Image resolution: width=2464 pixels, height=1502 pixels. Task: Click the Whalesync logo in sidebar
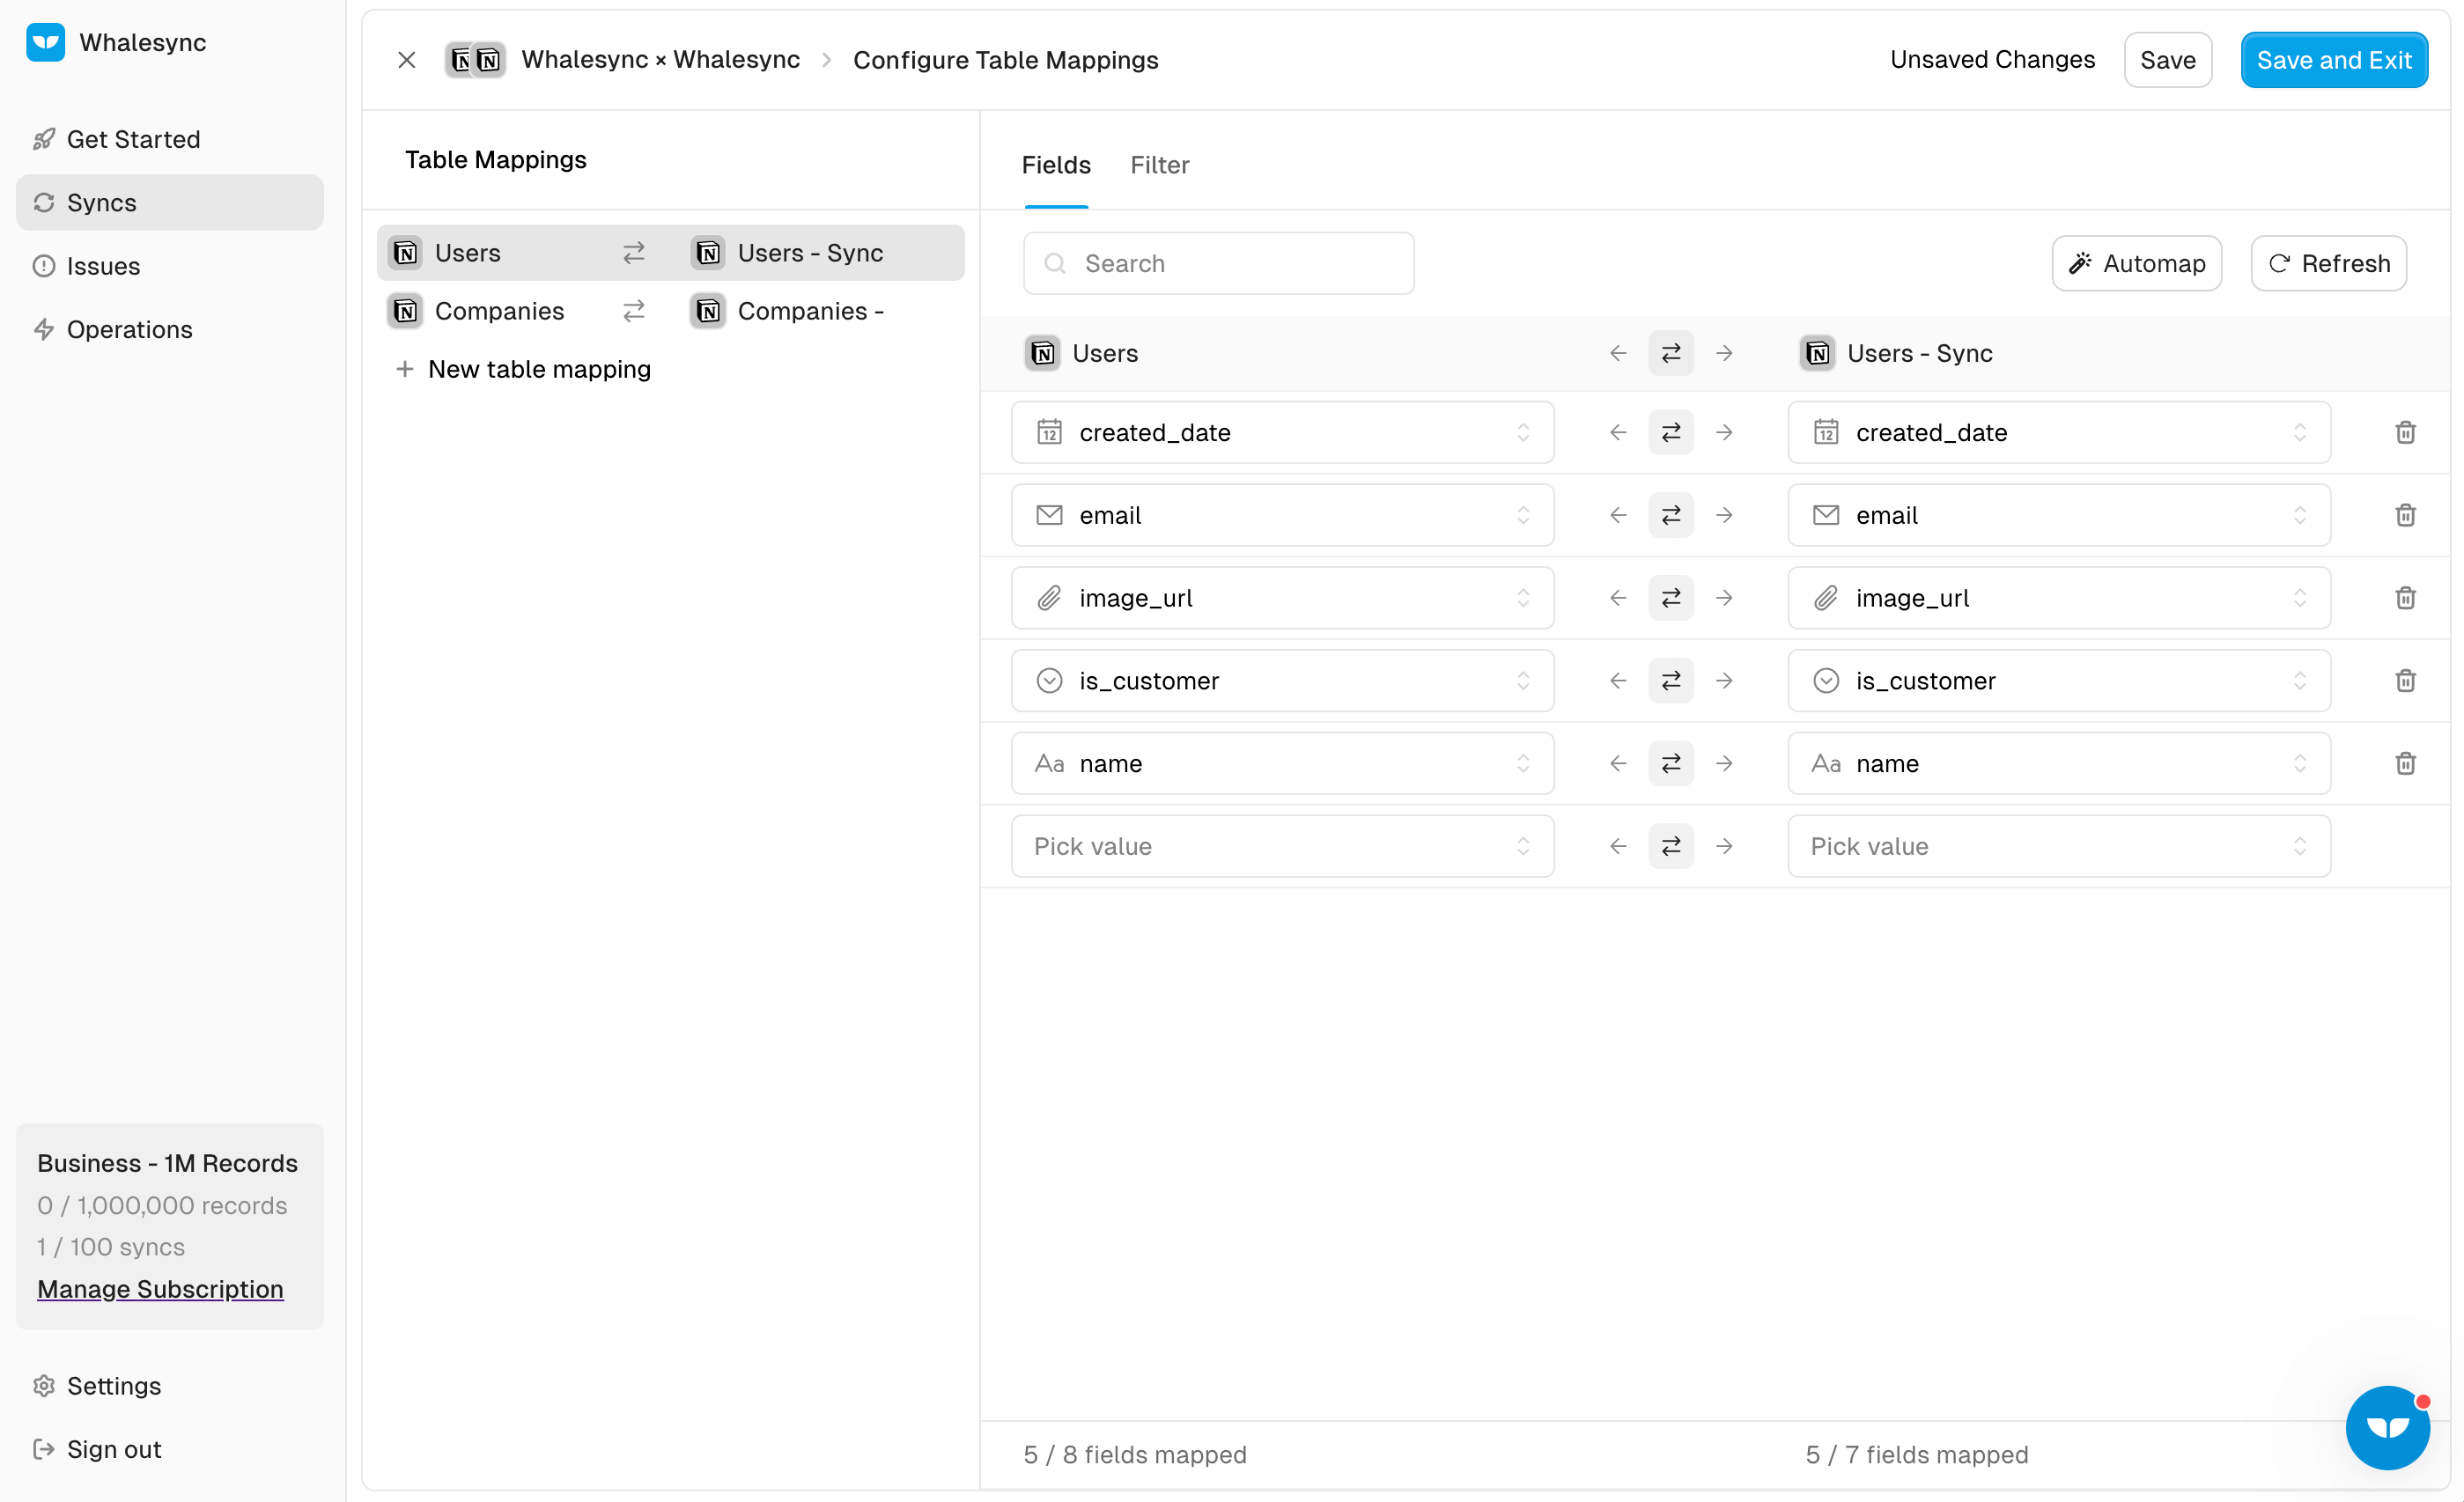[x=45, y=42]
